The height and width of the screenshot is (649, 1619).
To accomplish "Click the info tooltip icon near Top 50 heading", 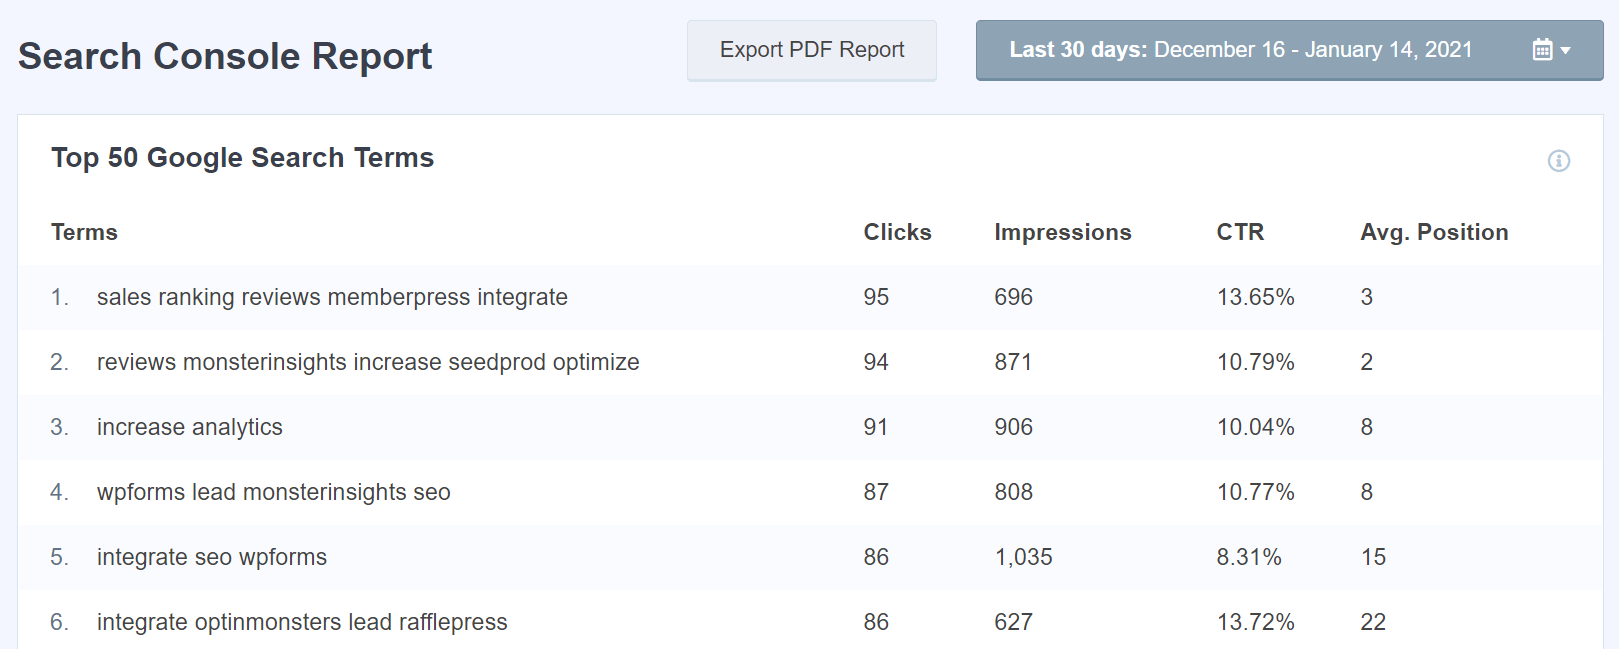I will tap(1557, 160).
